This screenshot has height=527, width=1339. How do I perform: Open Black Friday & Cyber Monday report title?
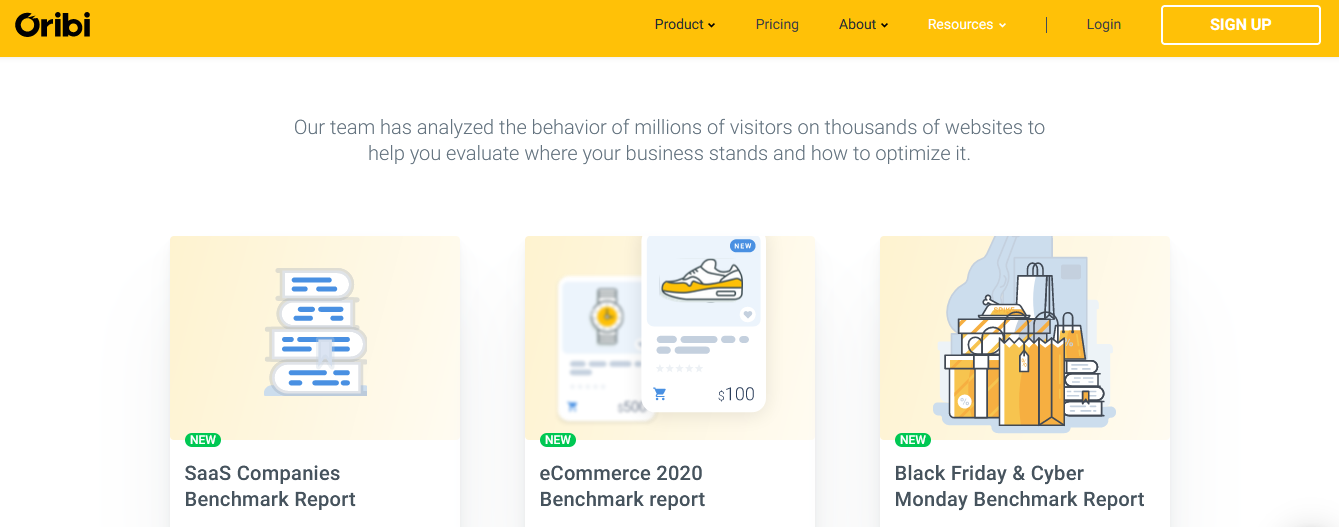pyautogui.click(x=1019, y=486)
